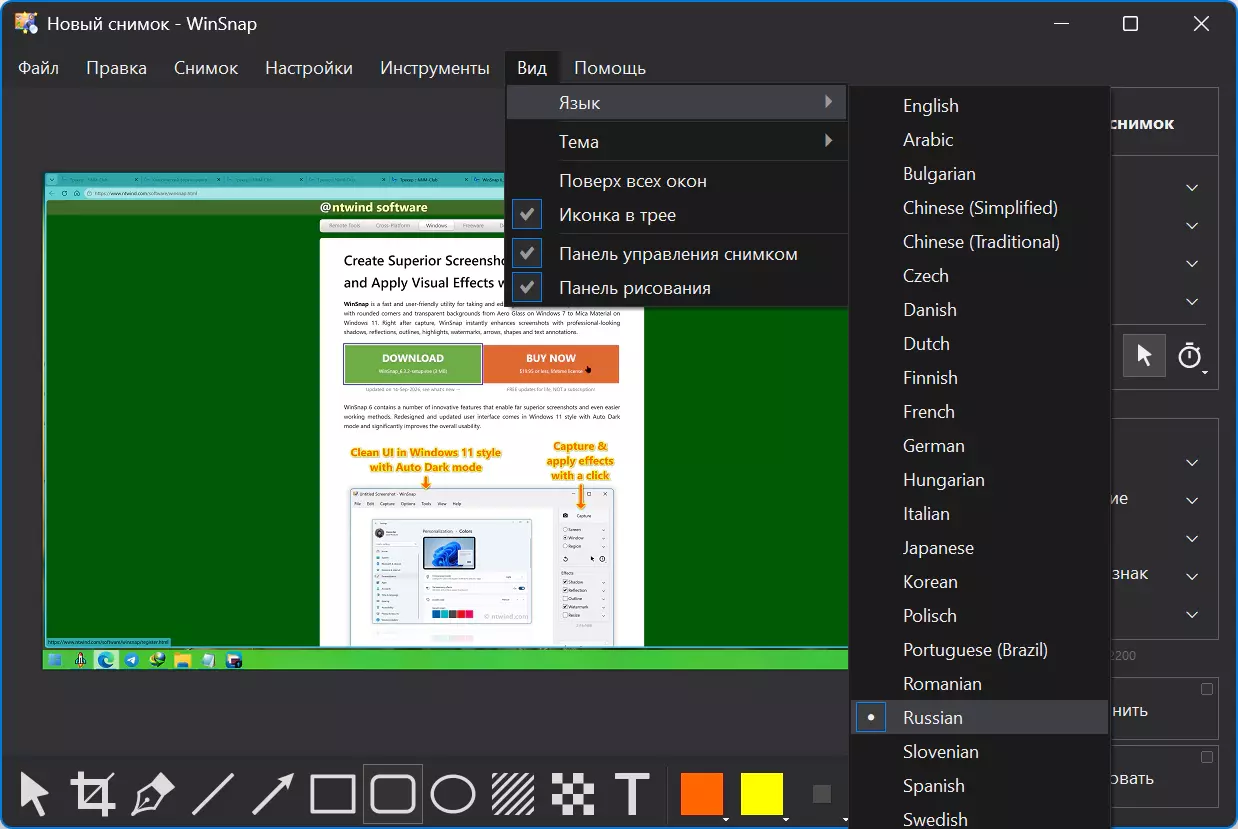Toggle 'Панель рисования' checkmark
This screenshot has height=829, width=1238.
527,288
